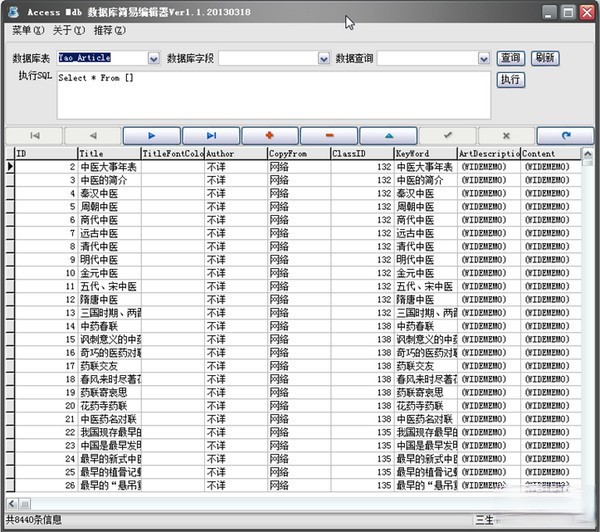Click the 刷新 button
Viewport: 600px width, 532px height.
click(x=544, y=59)
